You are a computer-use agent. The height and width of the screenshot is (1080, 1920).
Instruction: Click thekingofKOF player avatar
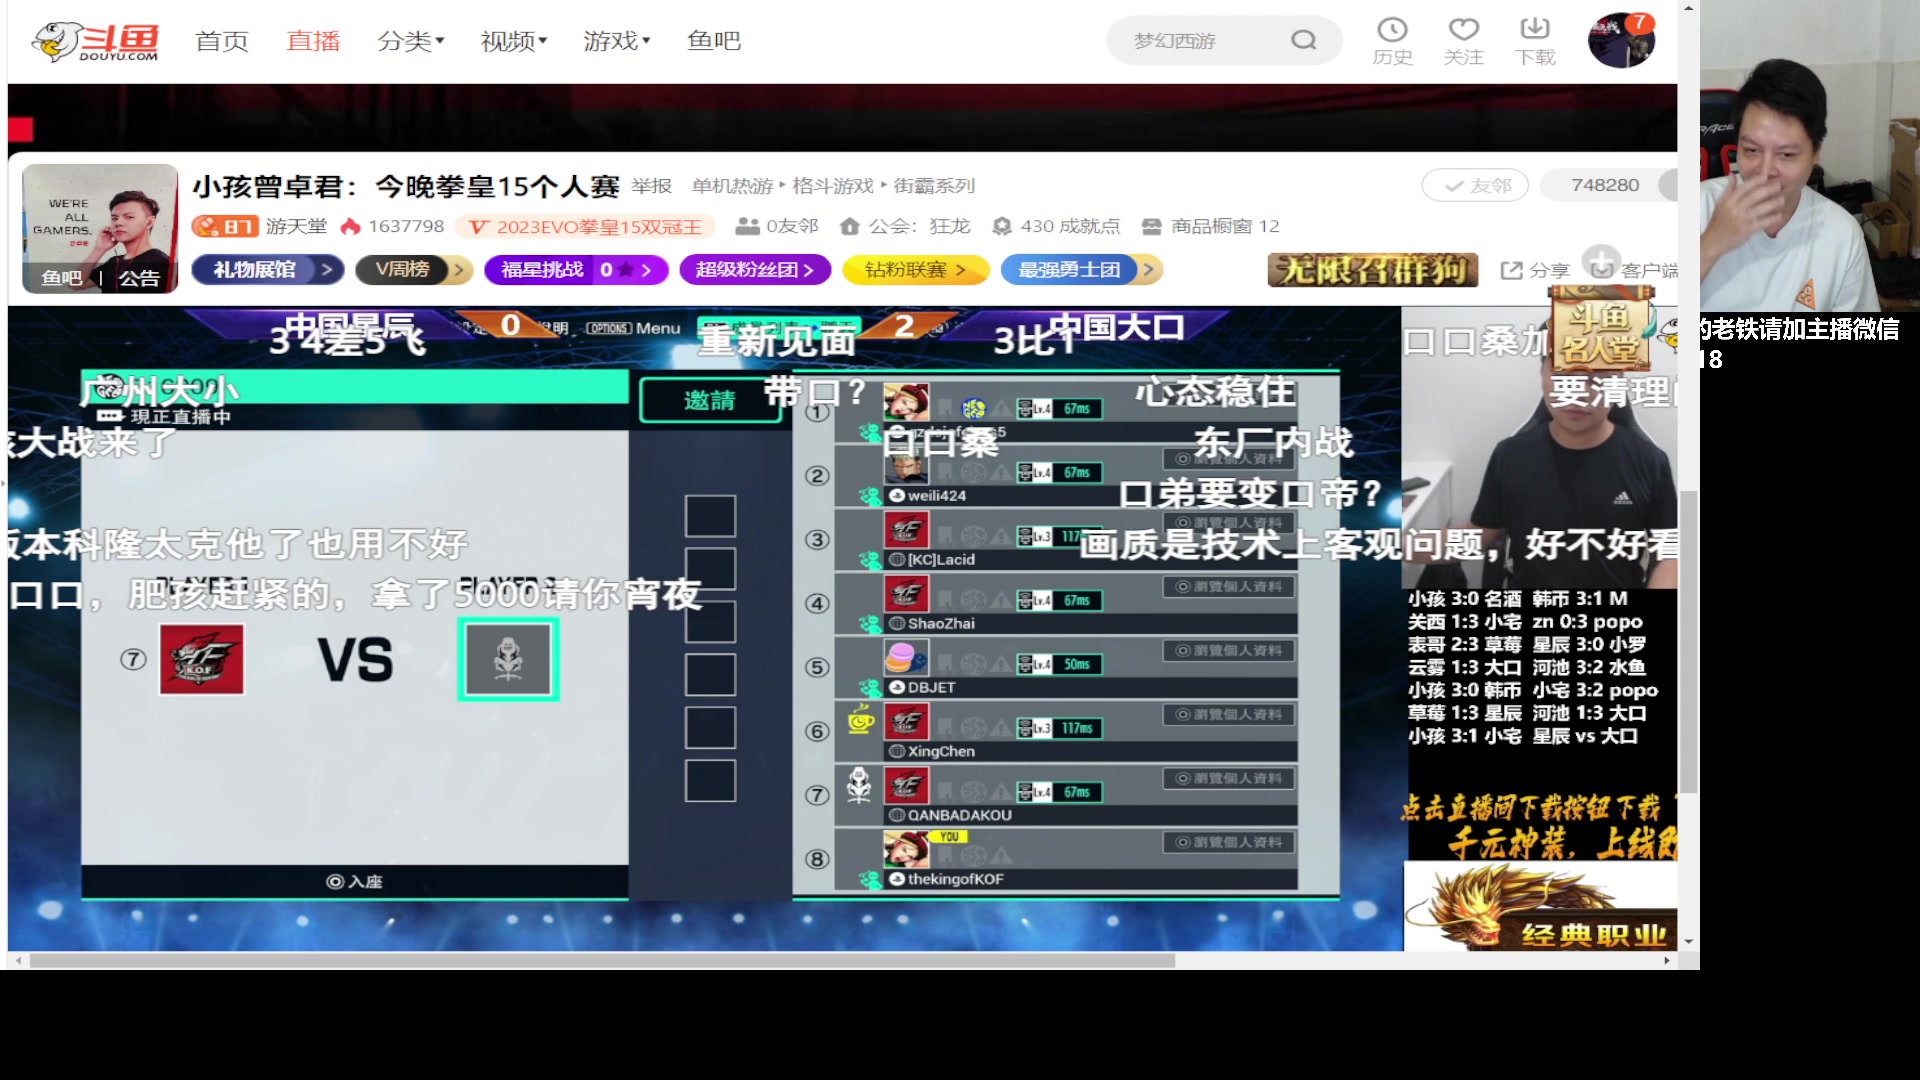tap(906, 849)
